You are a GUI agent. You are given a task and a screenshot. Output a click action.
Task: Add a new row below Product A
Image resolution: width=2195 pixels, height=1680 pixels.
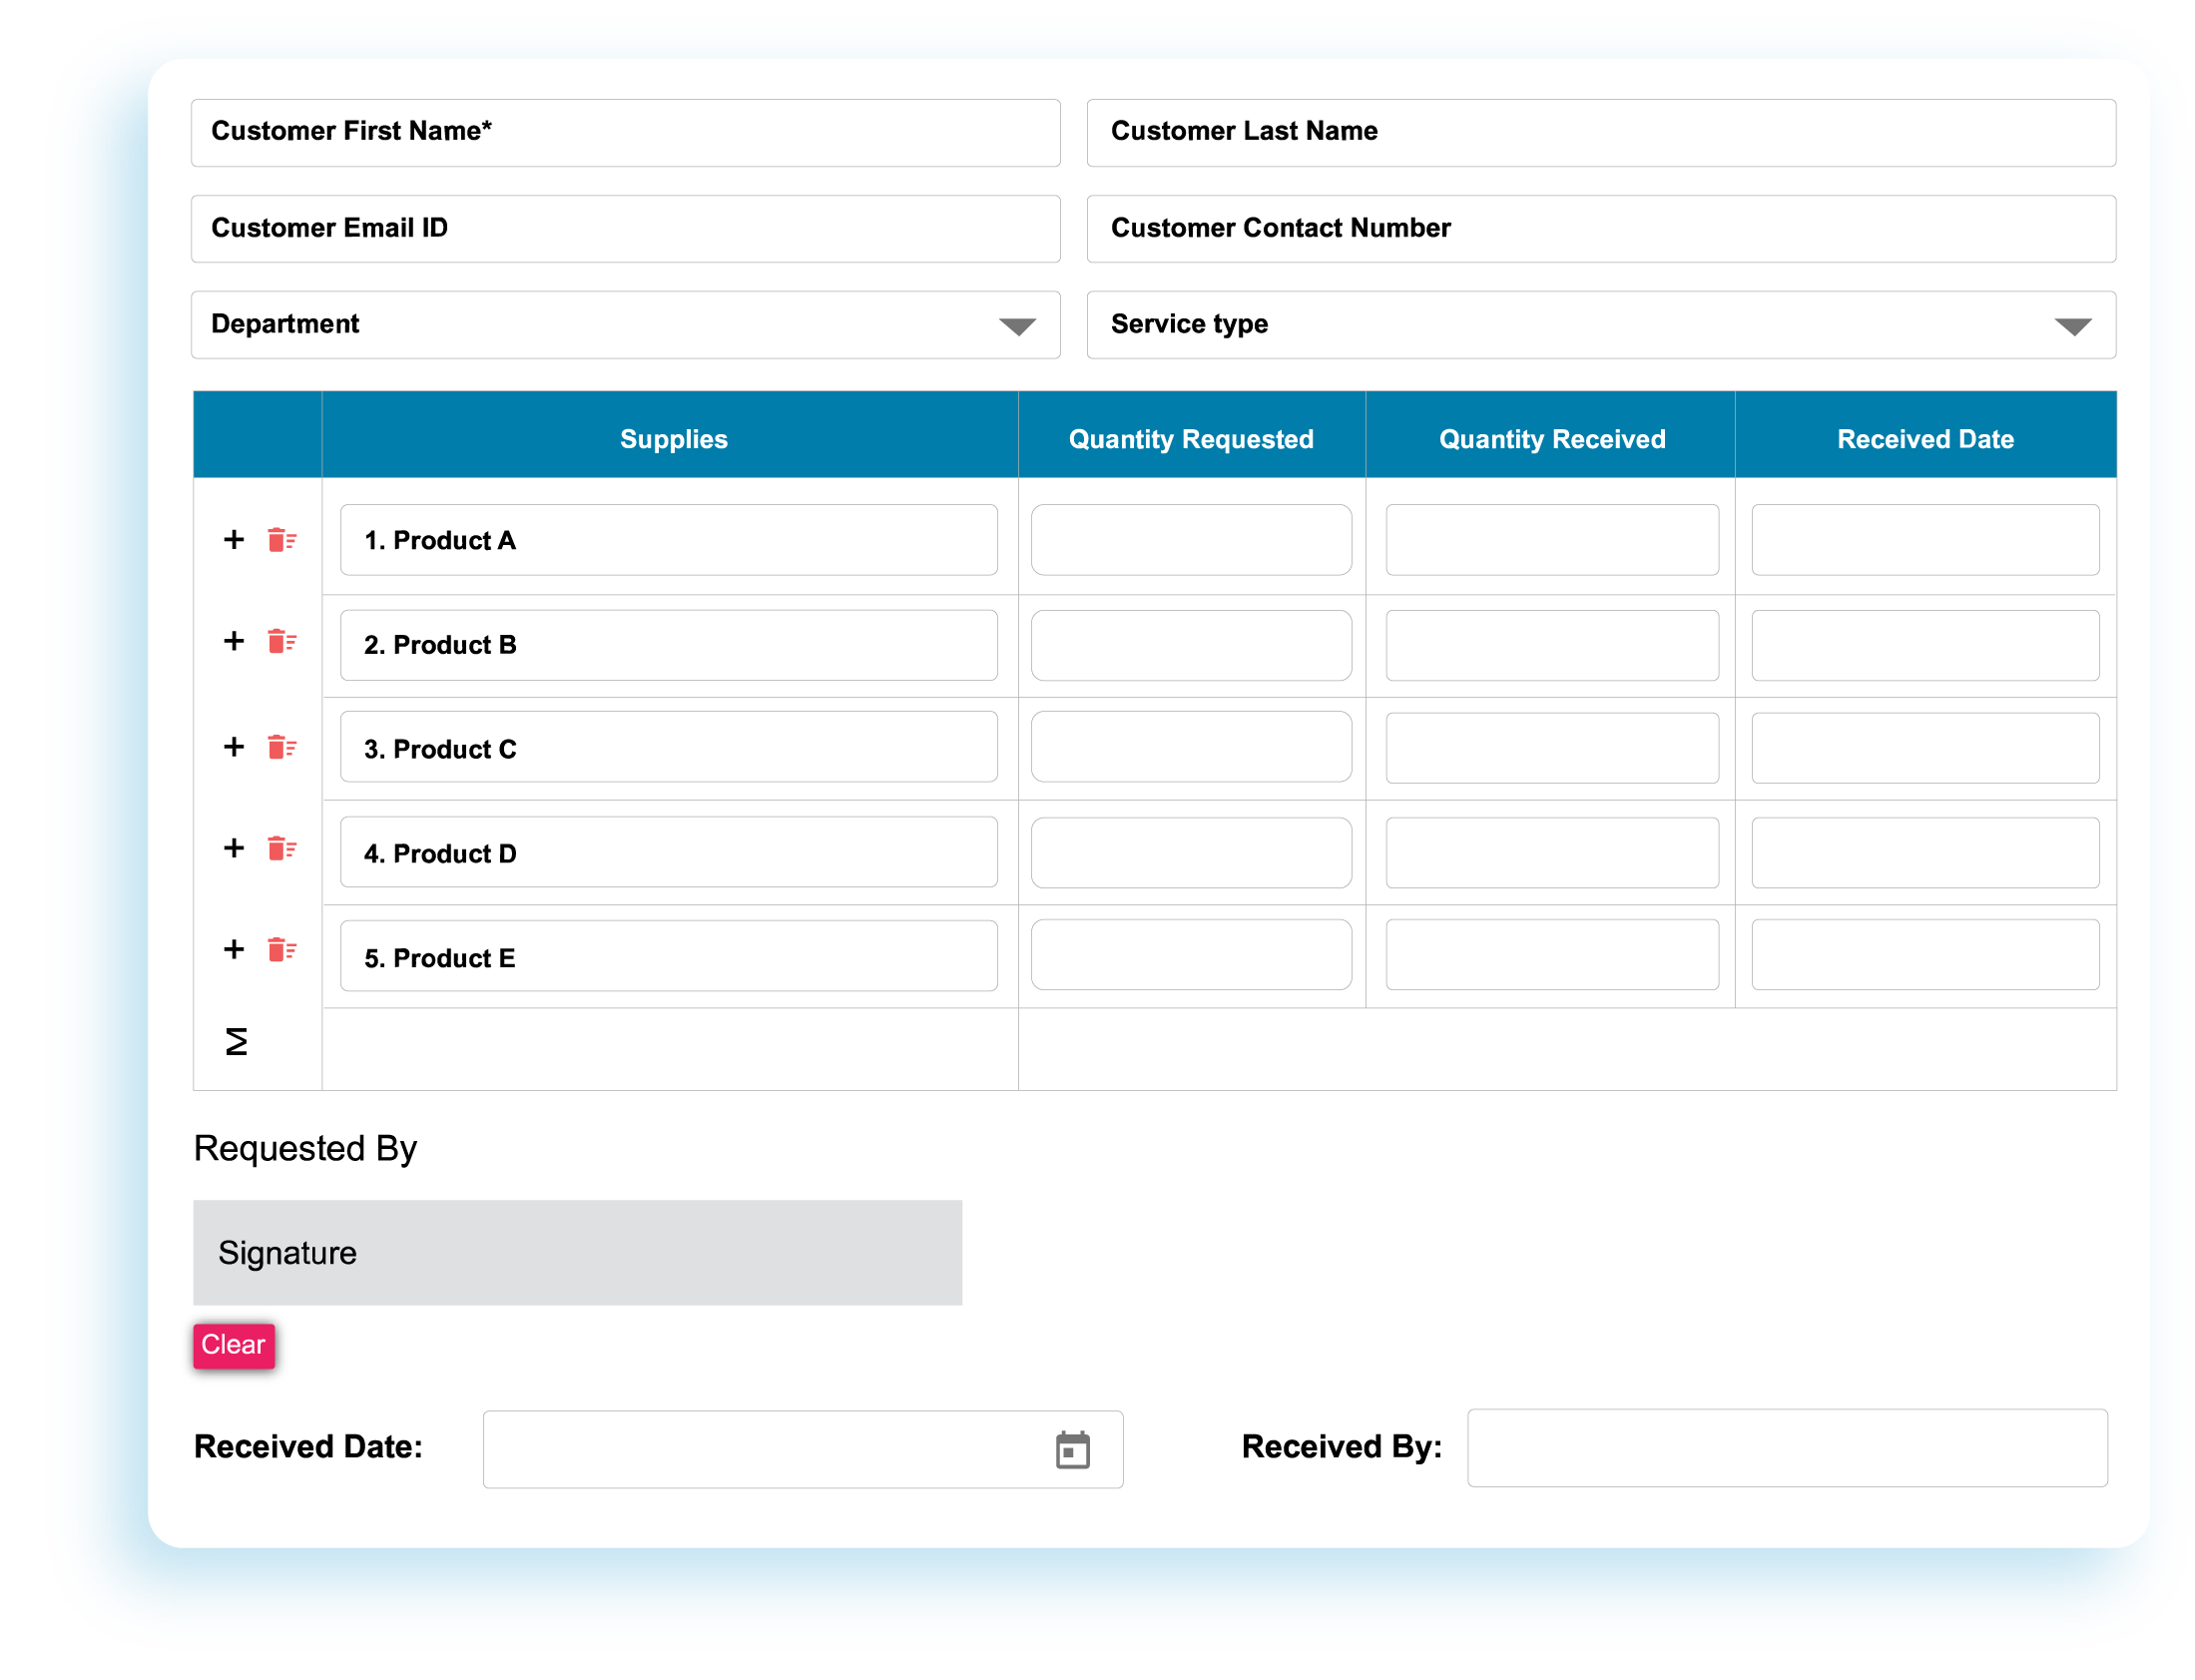233,540
